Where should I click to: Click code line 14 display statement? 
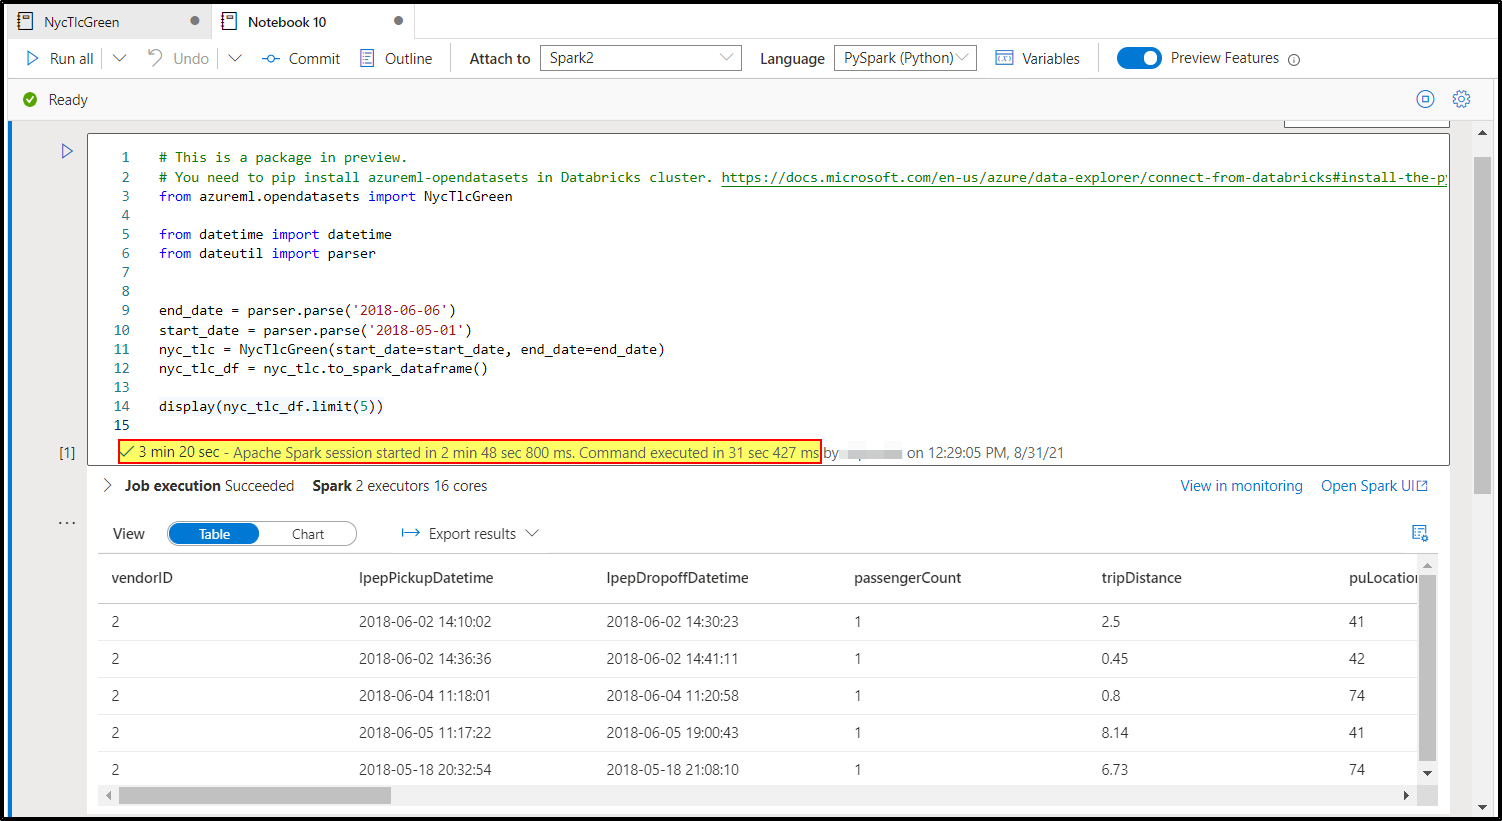click(271, 406)
